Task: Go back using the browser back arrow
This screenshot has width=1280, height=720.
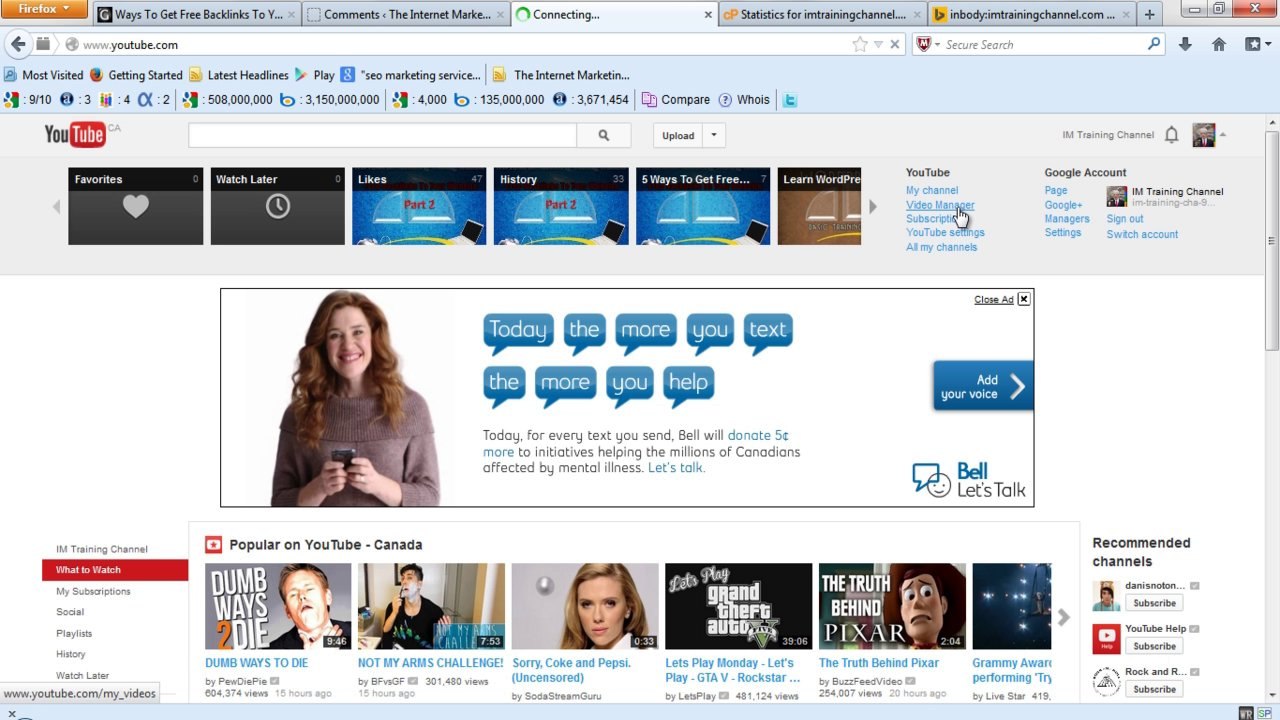Action: pos(18,44)
